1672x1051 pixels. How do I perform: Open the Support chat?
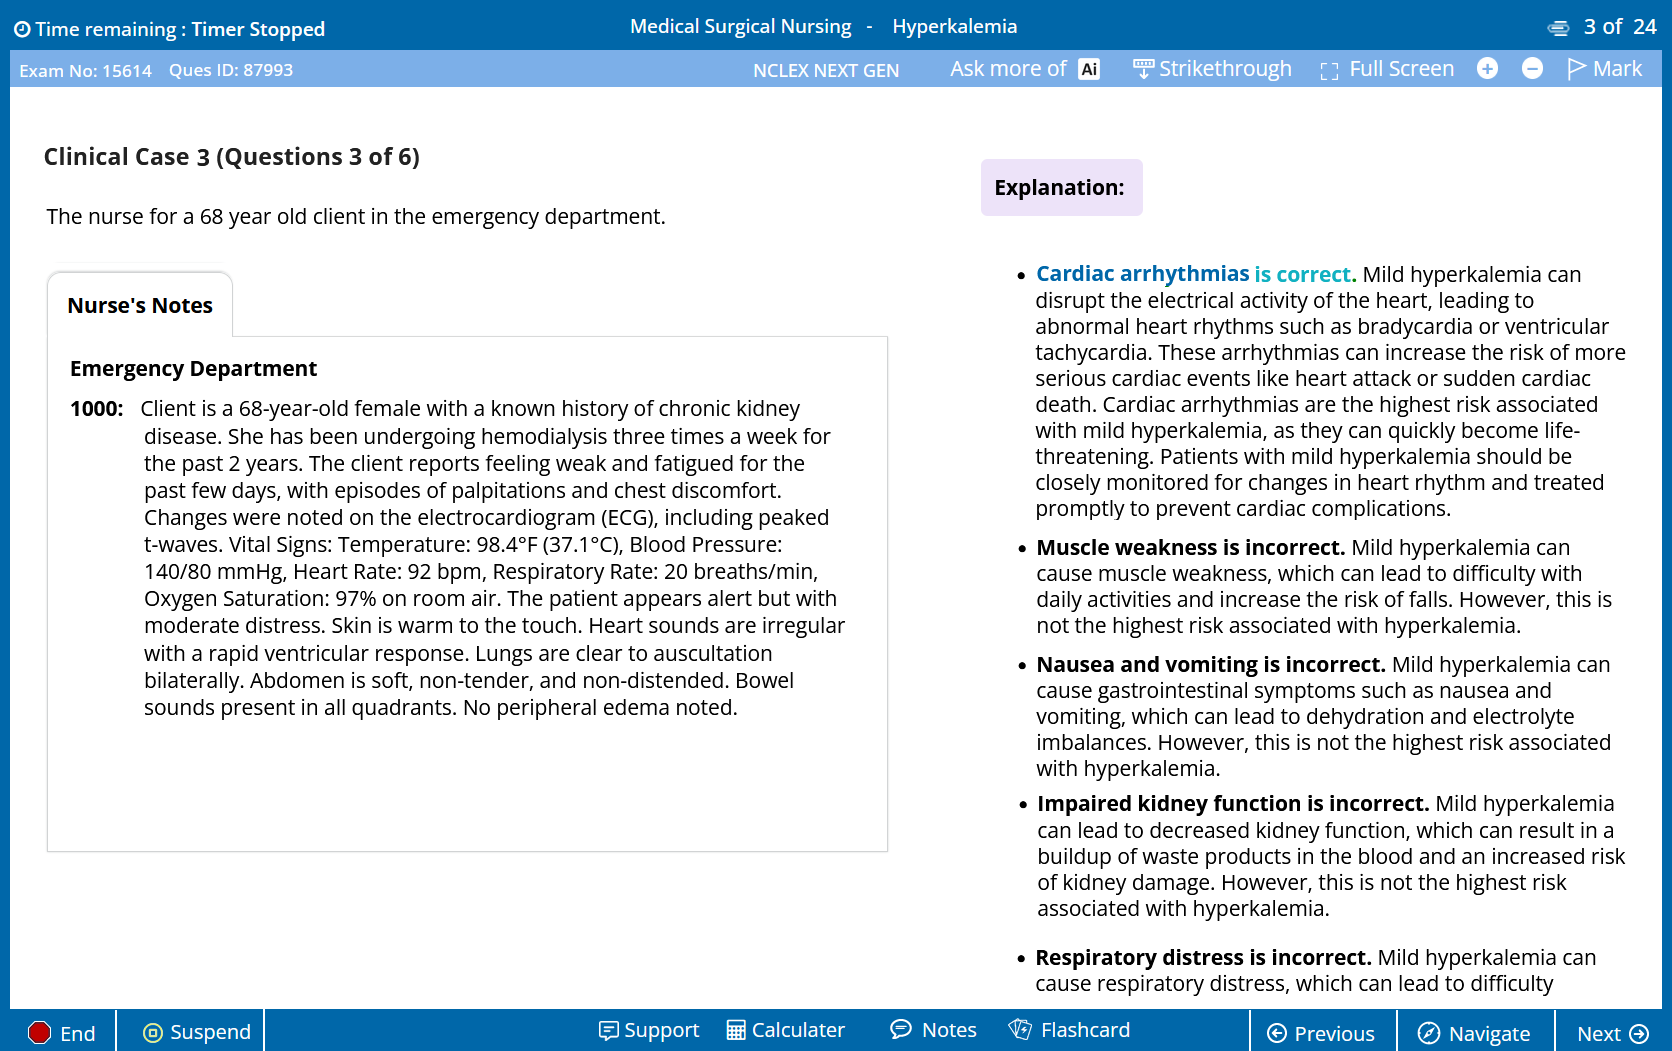[649, 1030]
